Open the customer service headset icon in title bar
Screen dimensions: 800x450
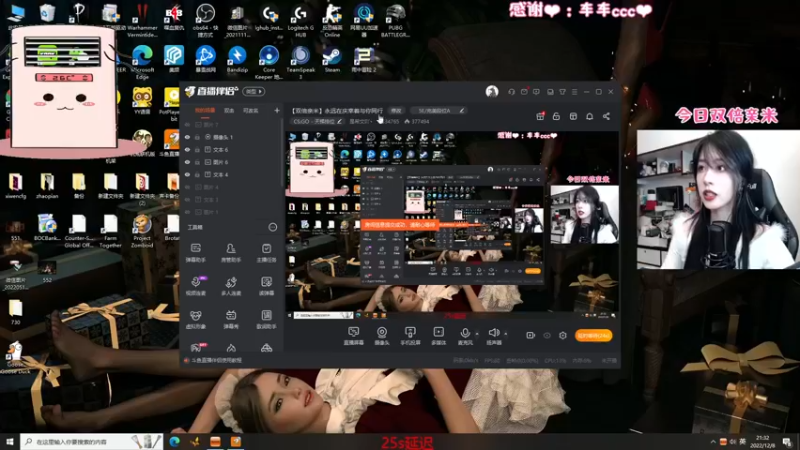(x=511, y=92)
